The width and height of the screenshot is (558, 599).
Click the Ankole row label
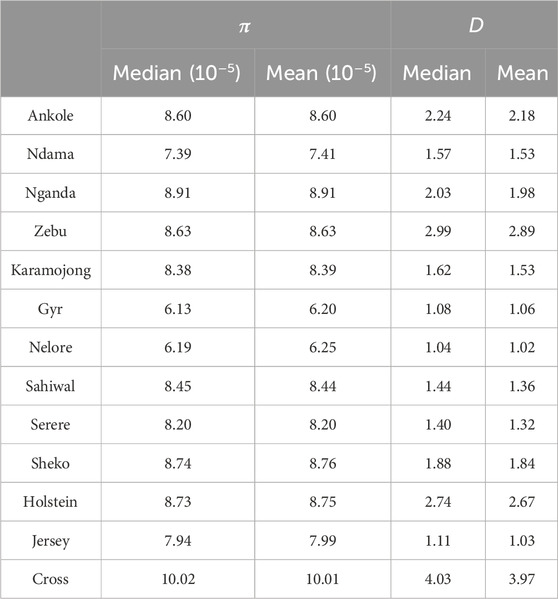pyautogui.click(x=50, y=115)
